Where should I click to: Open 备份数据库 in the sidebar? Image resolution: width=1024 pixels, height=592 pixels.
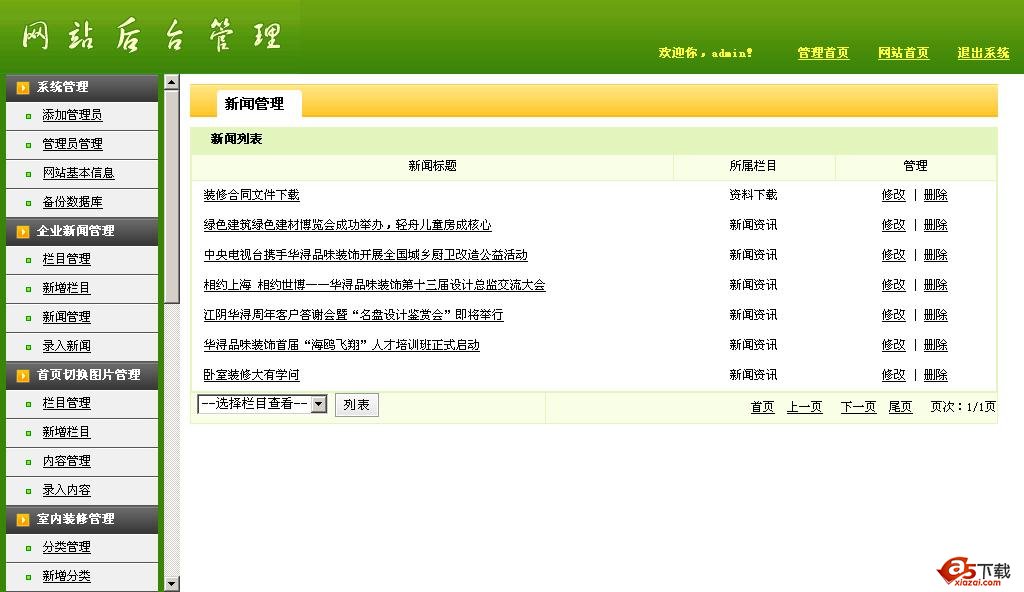pyautogui.click(x=72, y=202)
